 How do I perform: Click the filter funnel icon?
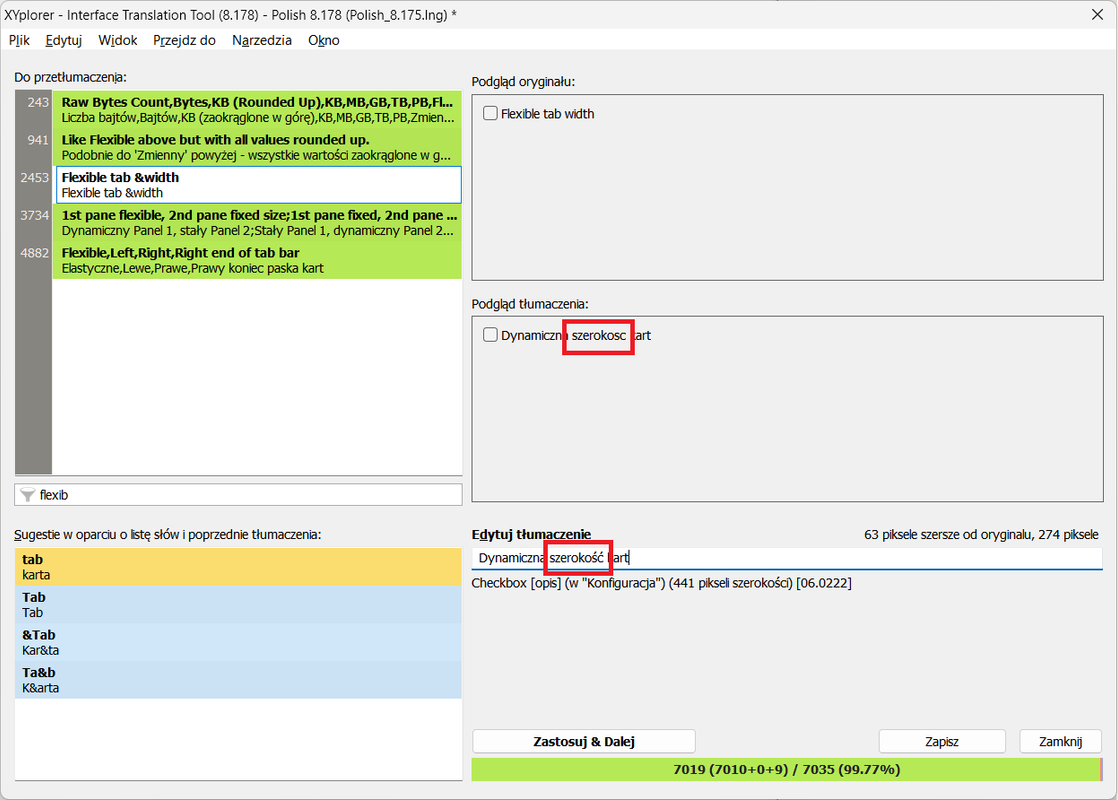27,495
